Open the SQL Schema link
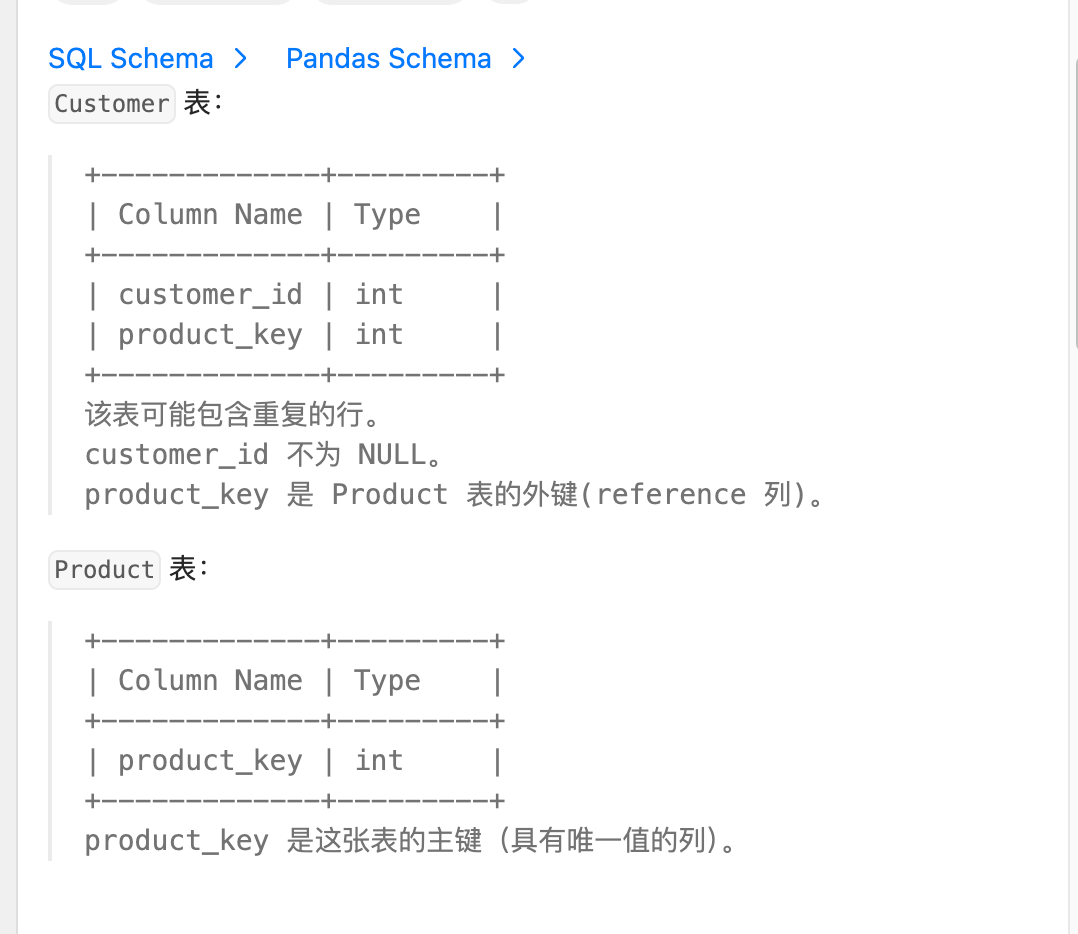1078x934 pixels. pos(130,59)
